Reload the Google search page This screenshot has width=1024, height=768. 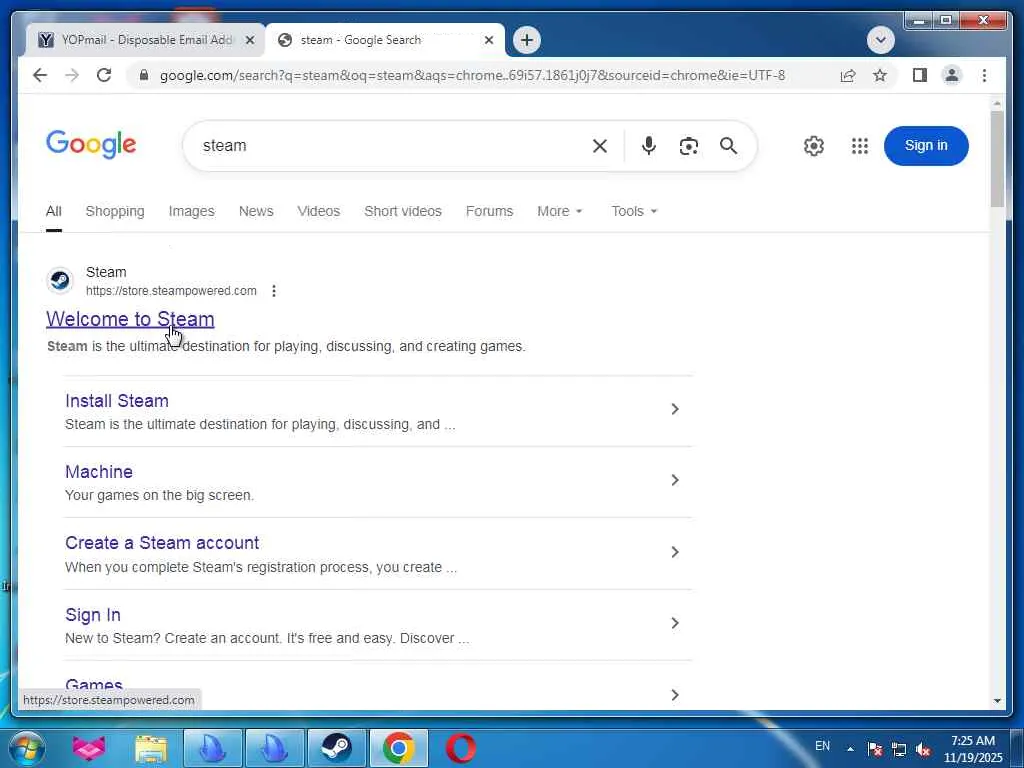pyautogui.click(x=104, y=75)
